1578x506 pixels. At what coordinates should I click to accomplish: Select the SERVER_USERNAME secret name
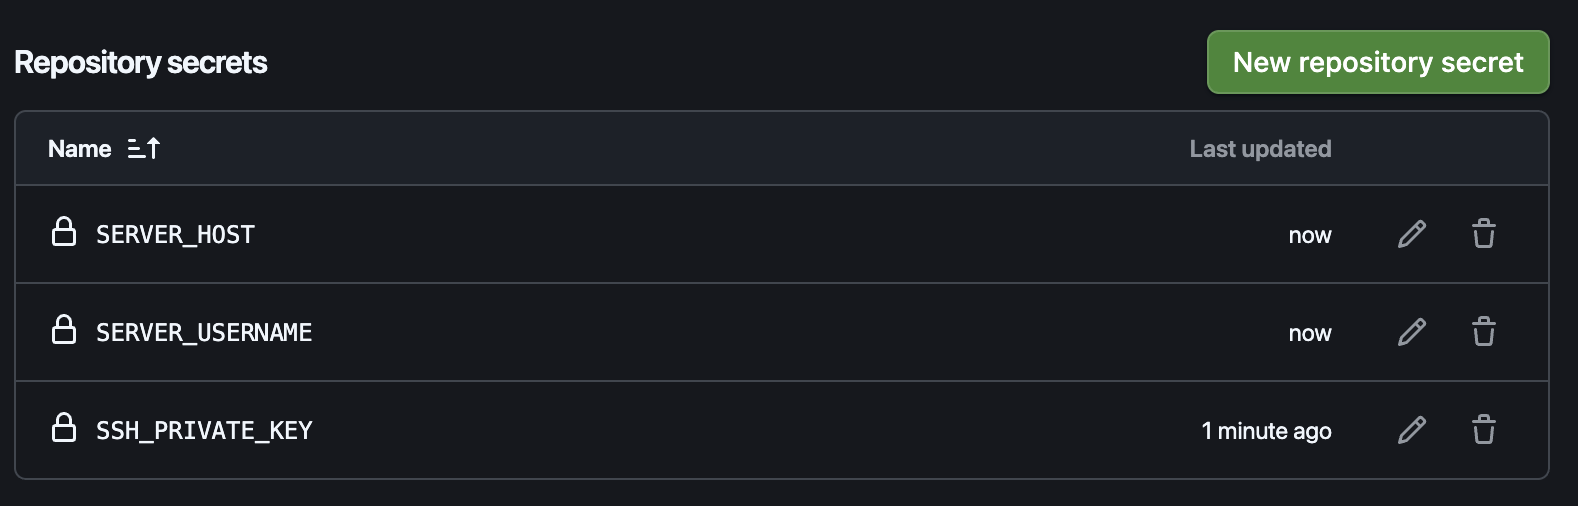coord(204,333)
